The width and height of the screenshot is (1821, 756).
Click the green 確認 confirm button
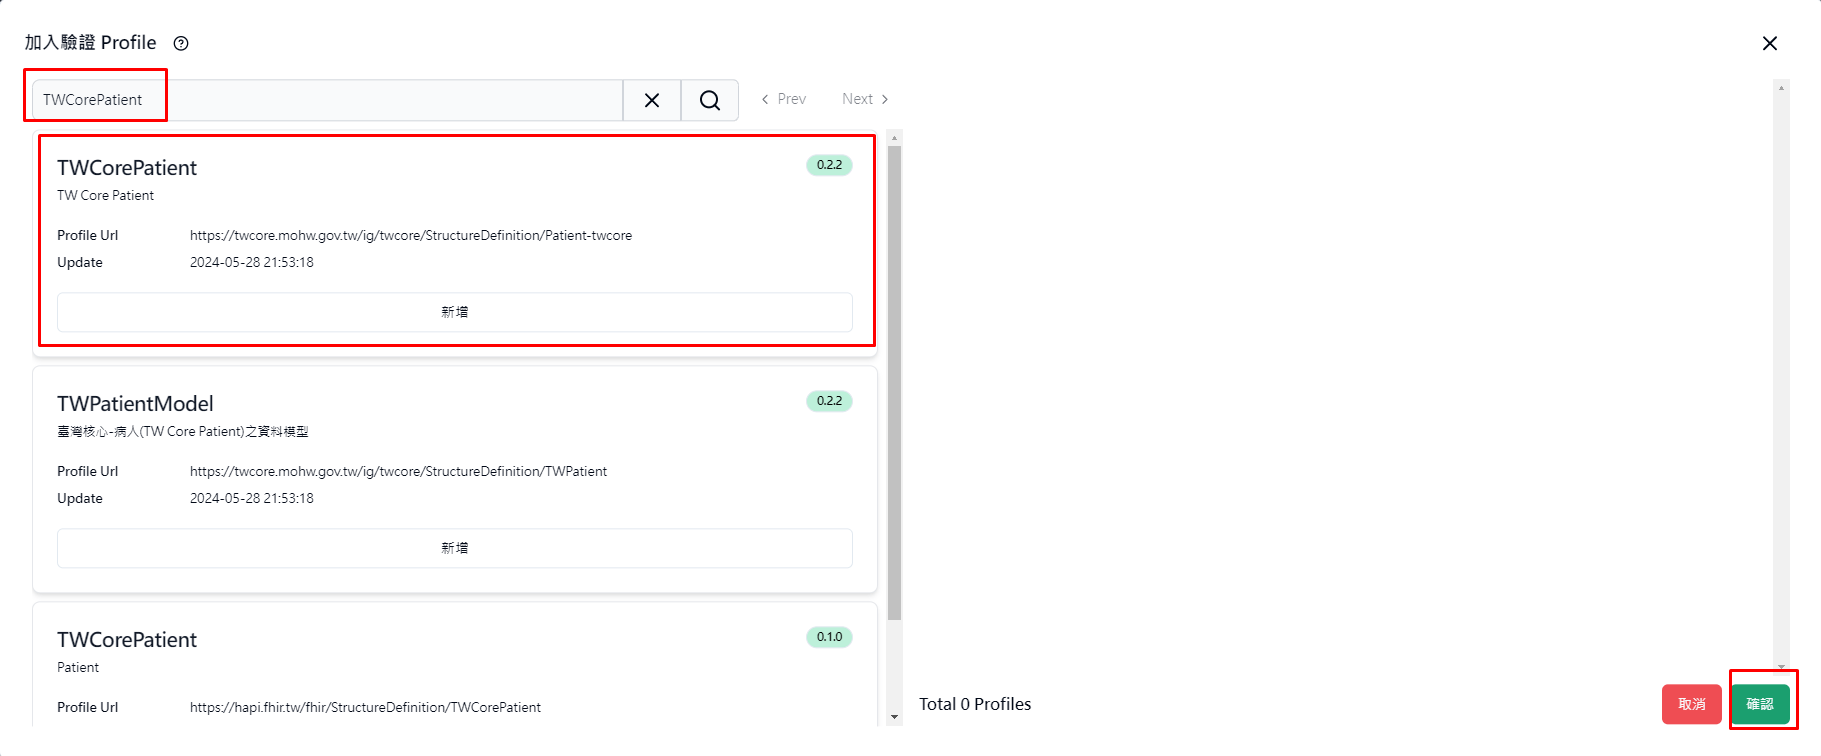1760,704
